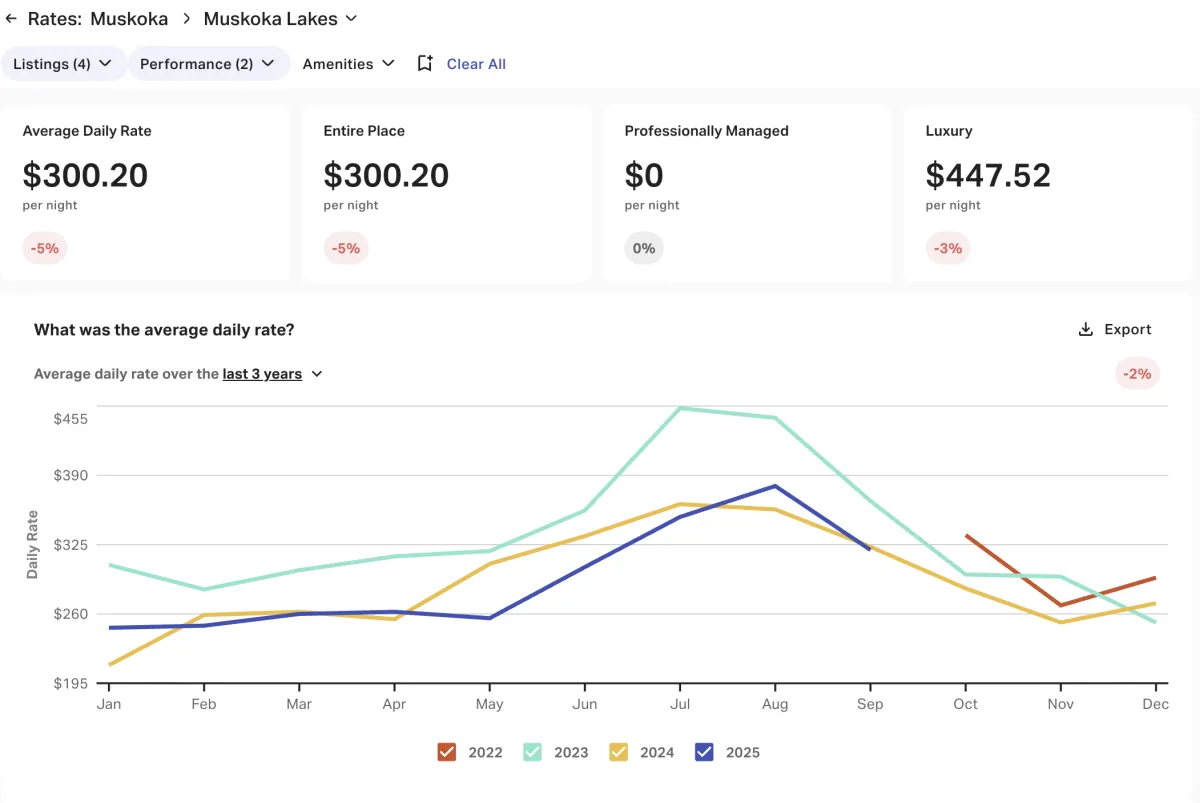Select the Luxury rate card
The width and height of the screenshot is (1200, 803).
[1047, 194]
